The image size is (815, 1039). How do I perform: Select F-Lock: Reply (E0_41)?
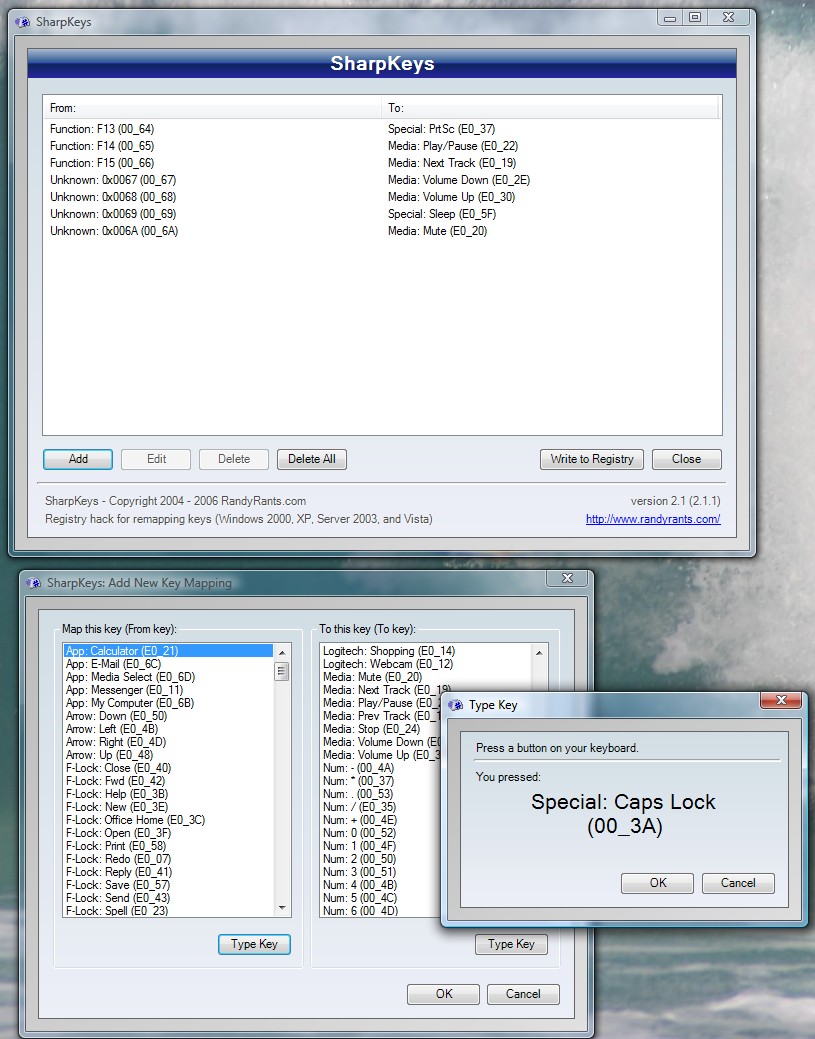coord(168,872)
